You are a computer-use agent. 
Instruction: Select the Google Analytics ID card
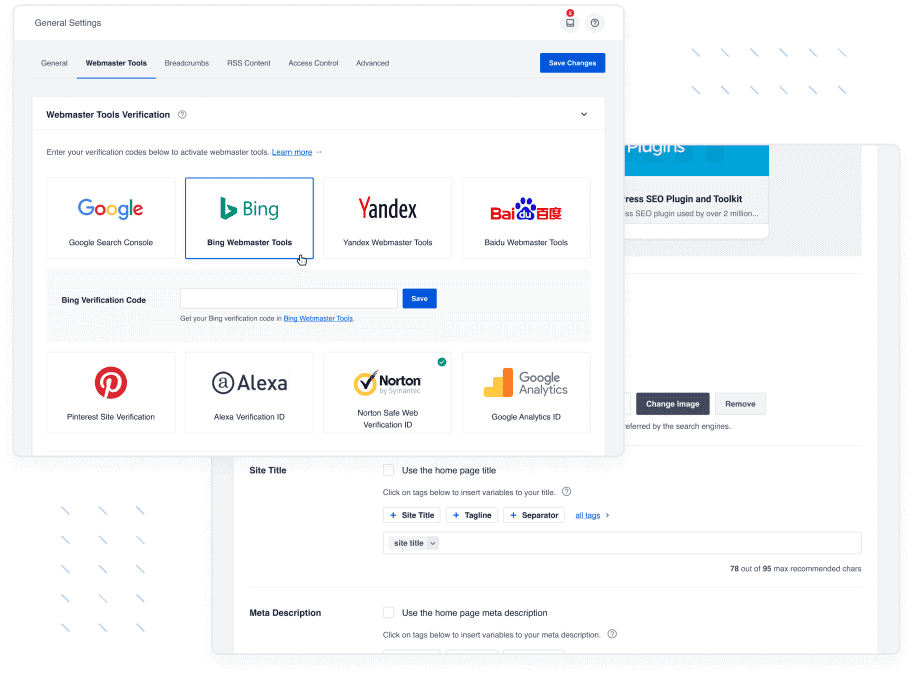[x=526, y=392]
